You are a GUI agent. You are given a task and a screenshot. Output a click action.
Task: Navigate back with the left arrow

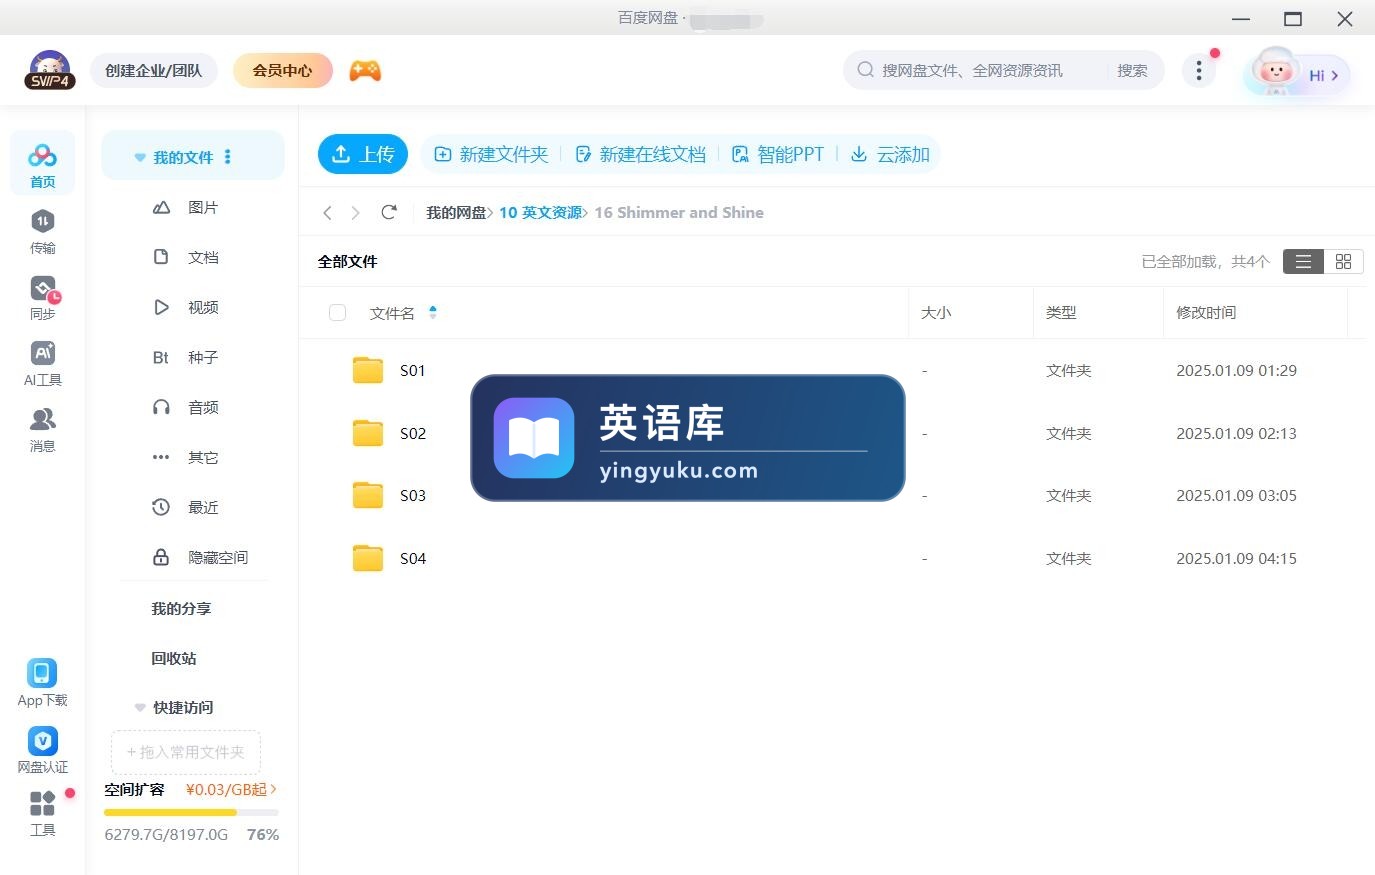[327, 212]
